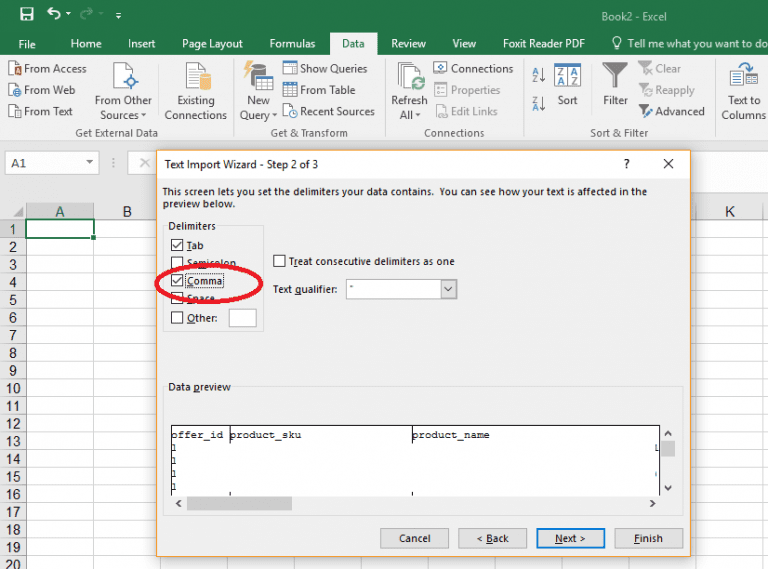Image resolution: width=768 pixels, height=569 pixels.
Task: Import data From Access
Action: tap(48, 69)
